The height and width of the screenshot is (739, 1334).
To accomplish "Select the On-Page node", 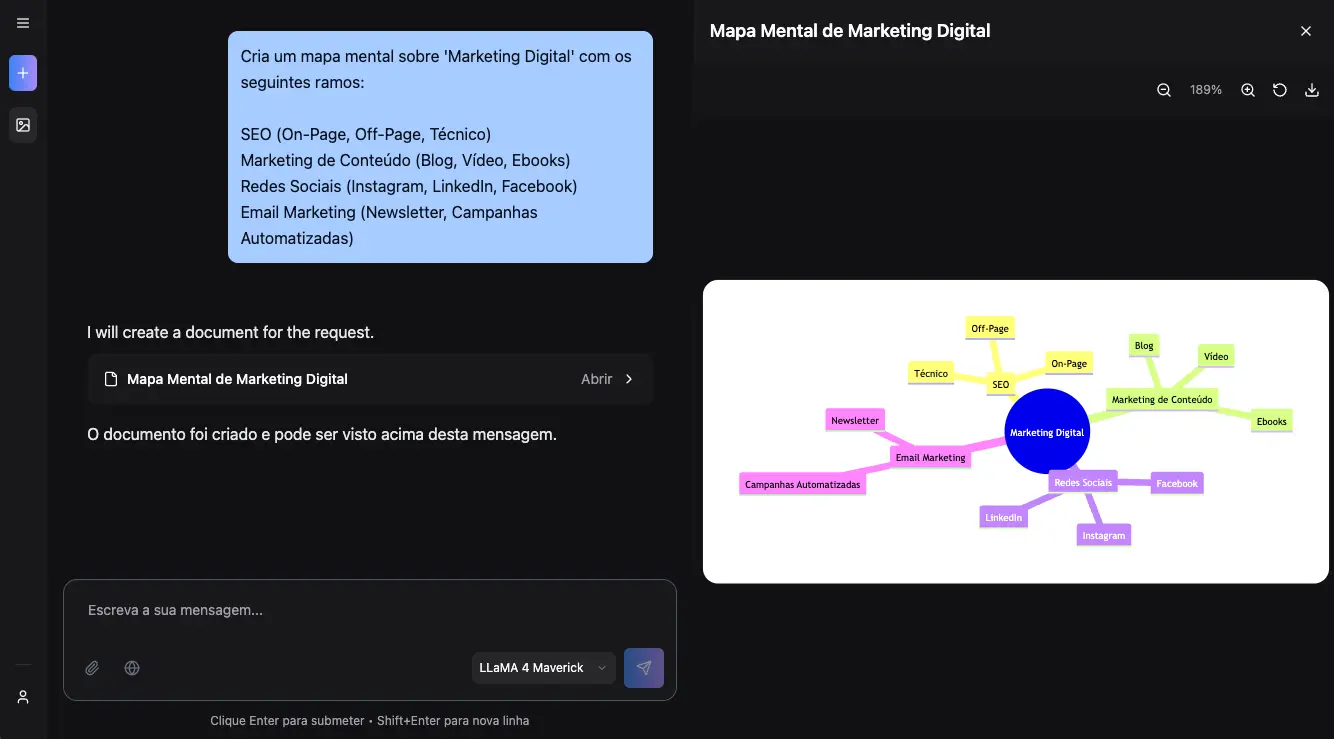I will pos(1069,363).
